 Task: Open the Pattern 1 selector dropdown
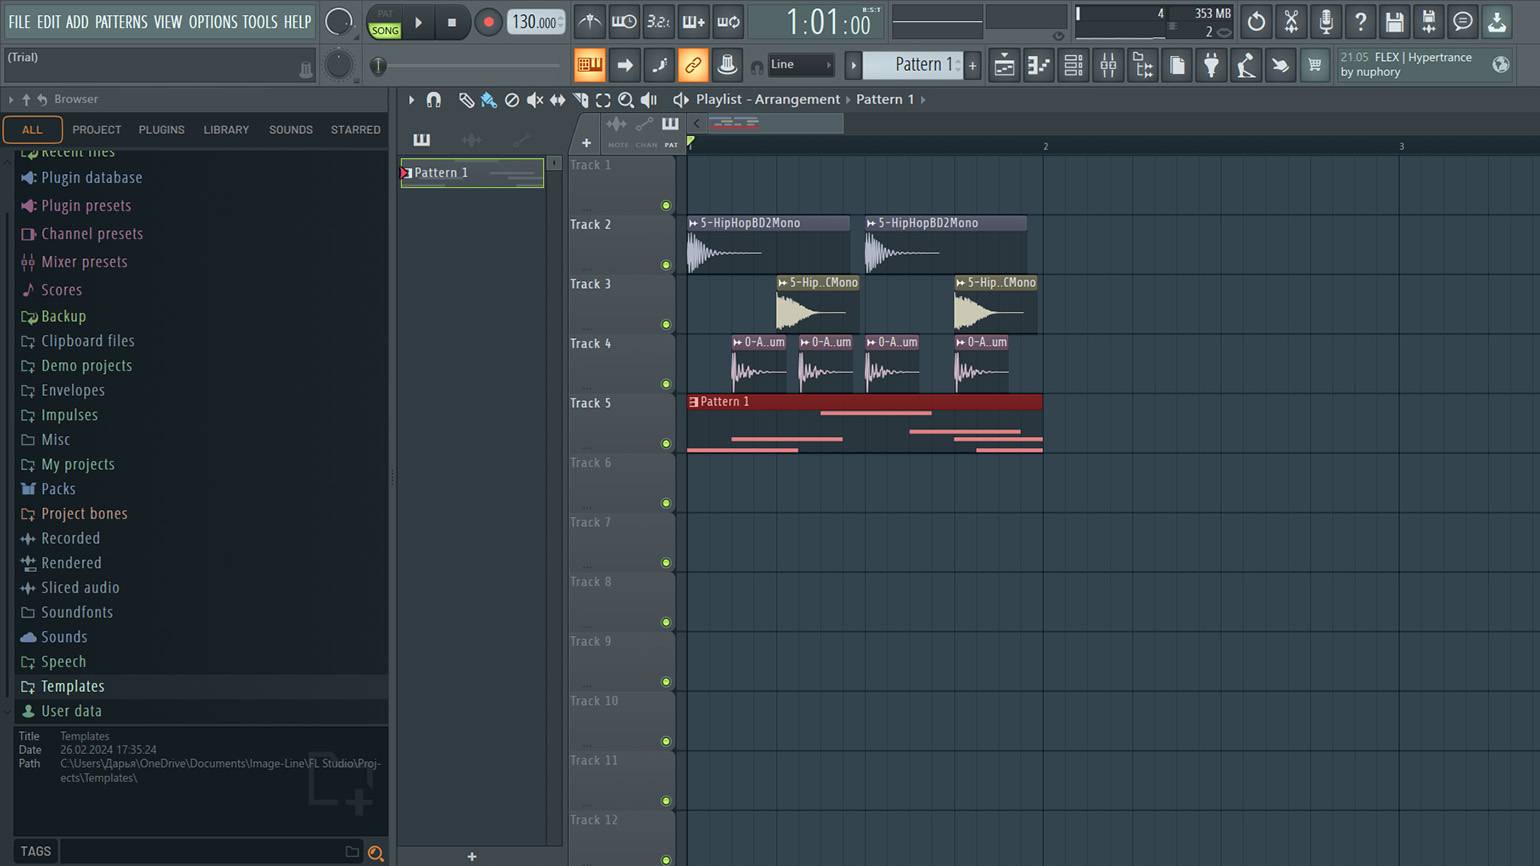915,65
